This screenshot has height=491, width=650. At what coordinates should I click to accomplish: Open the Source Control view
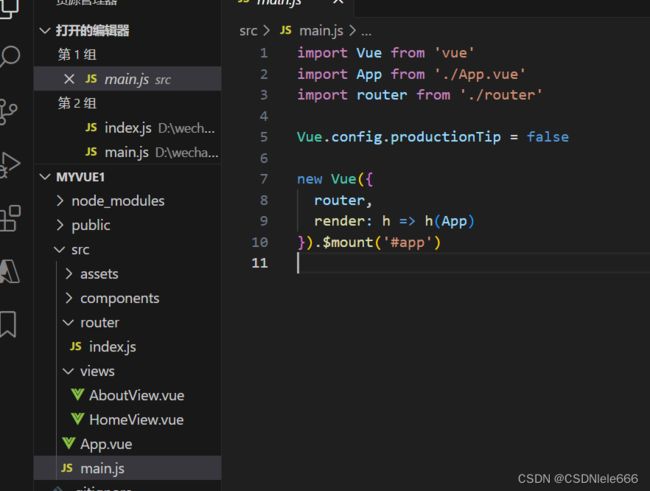[x=8, y=111]
